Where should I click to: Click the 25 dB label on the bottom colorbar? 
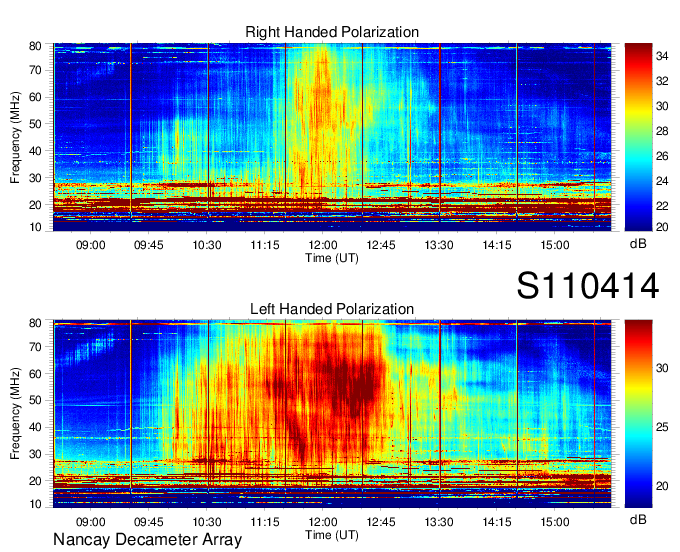[x=662, y=427]
